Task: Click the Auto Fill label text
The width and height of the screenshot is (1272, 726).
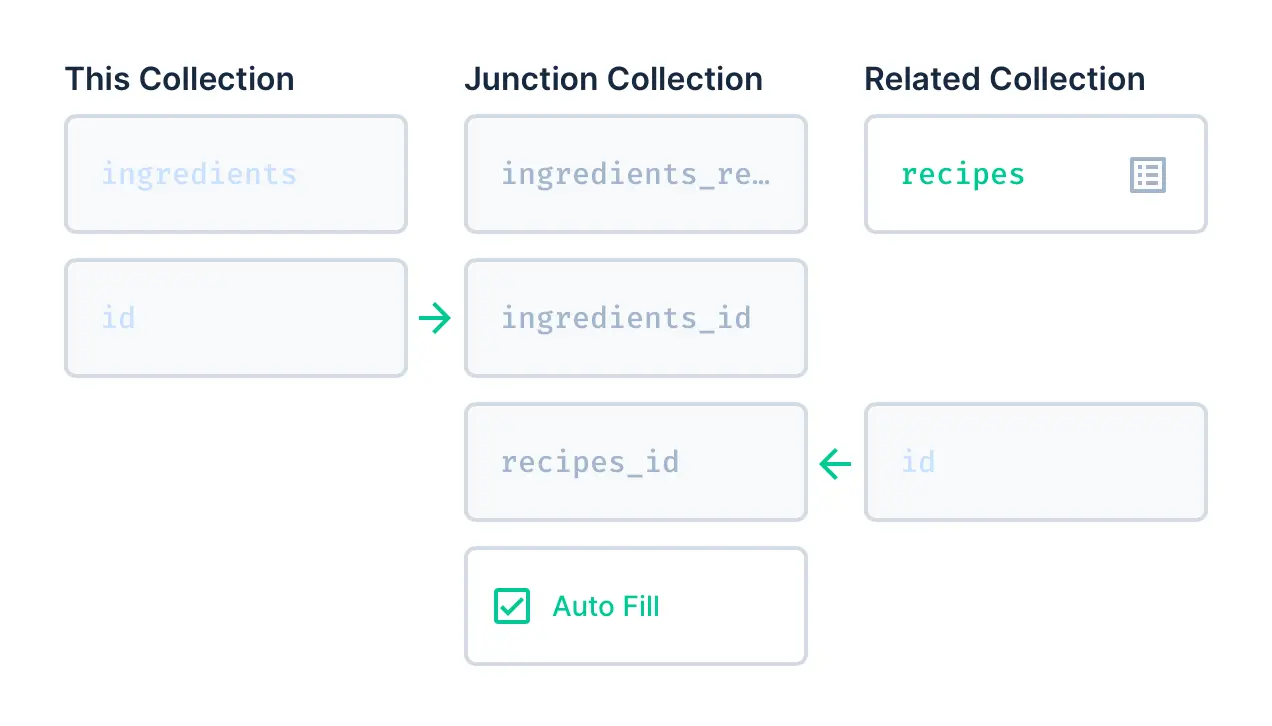Action: coord(606,607)
